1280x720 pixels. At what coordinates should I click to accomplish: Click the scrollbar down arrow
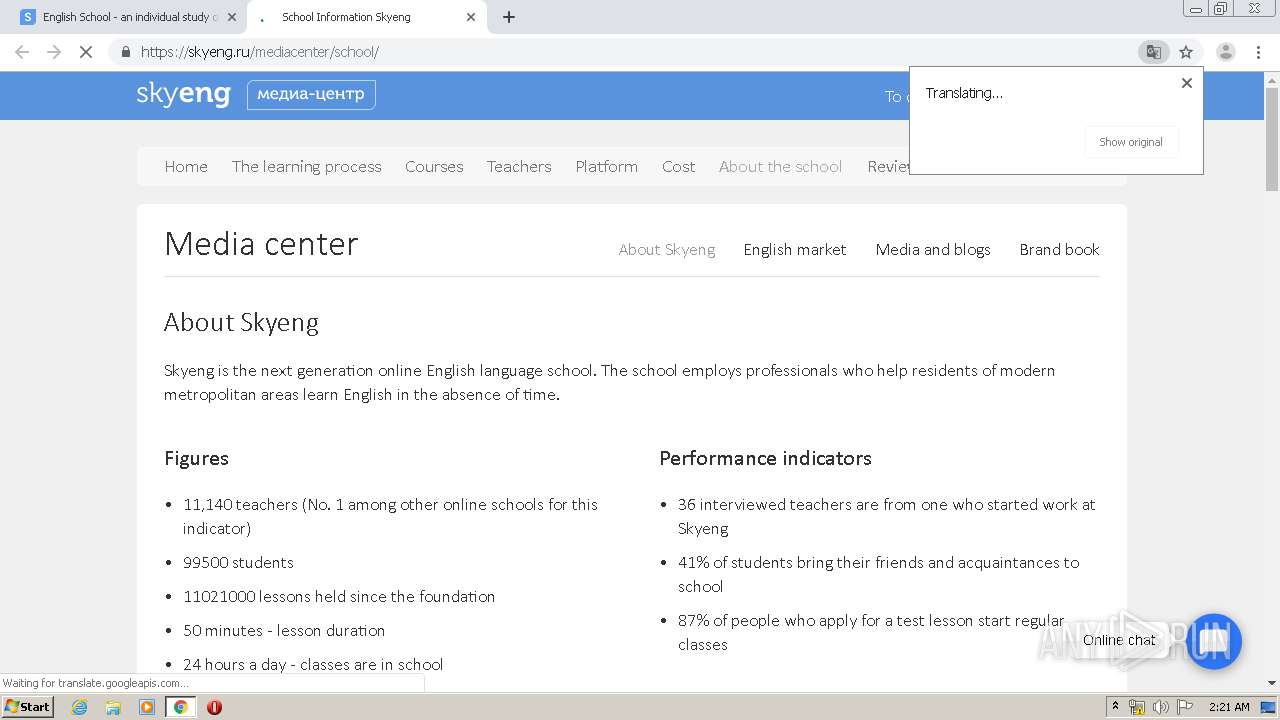click(1272, 683)
